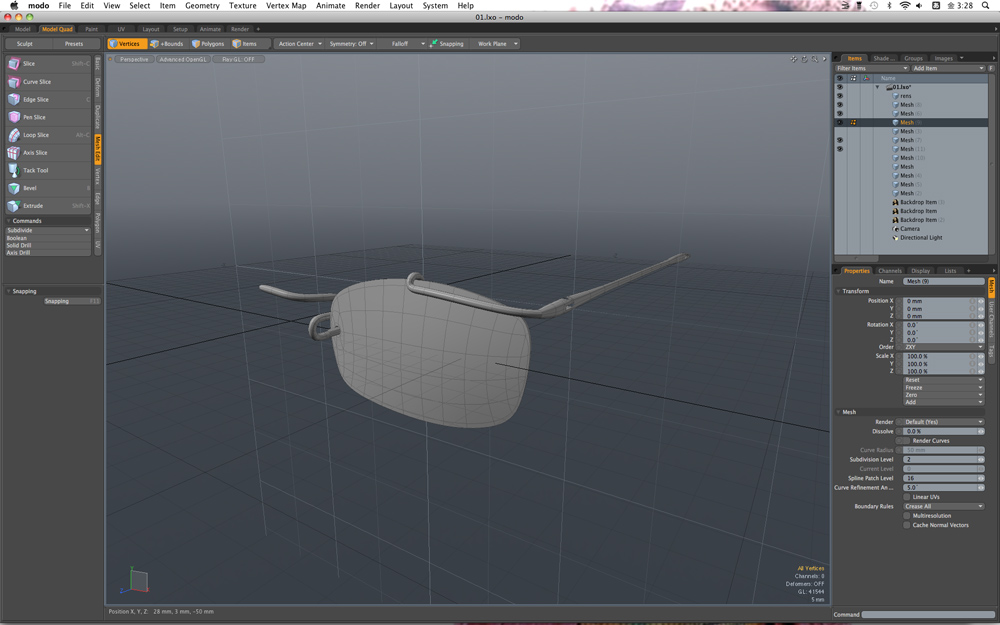This screenshot has height=625, width=1000.
Task: Click the viewport rotate control icon
Action: pyautogui.click(x=804, y=59)
